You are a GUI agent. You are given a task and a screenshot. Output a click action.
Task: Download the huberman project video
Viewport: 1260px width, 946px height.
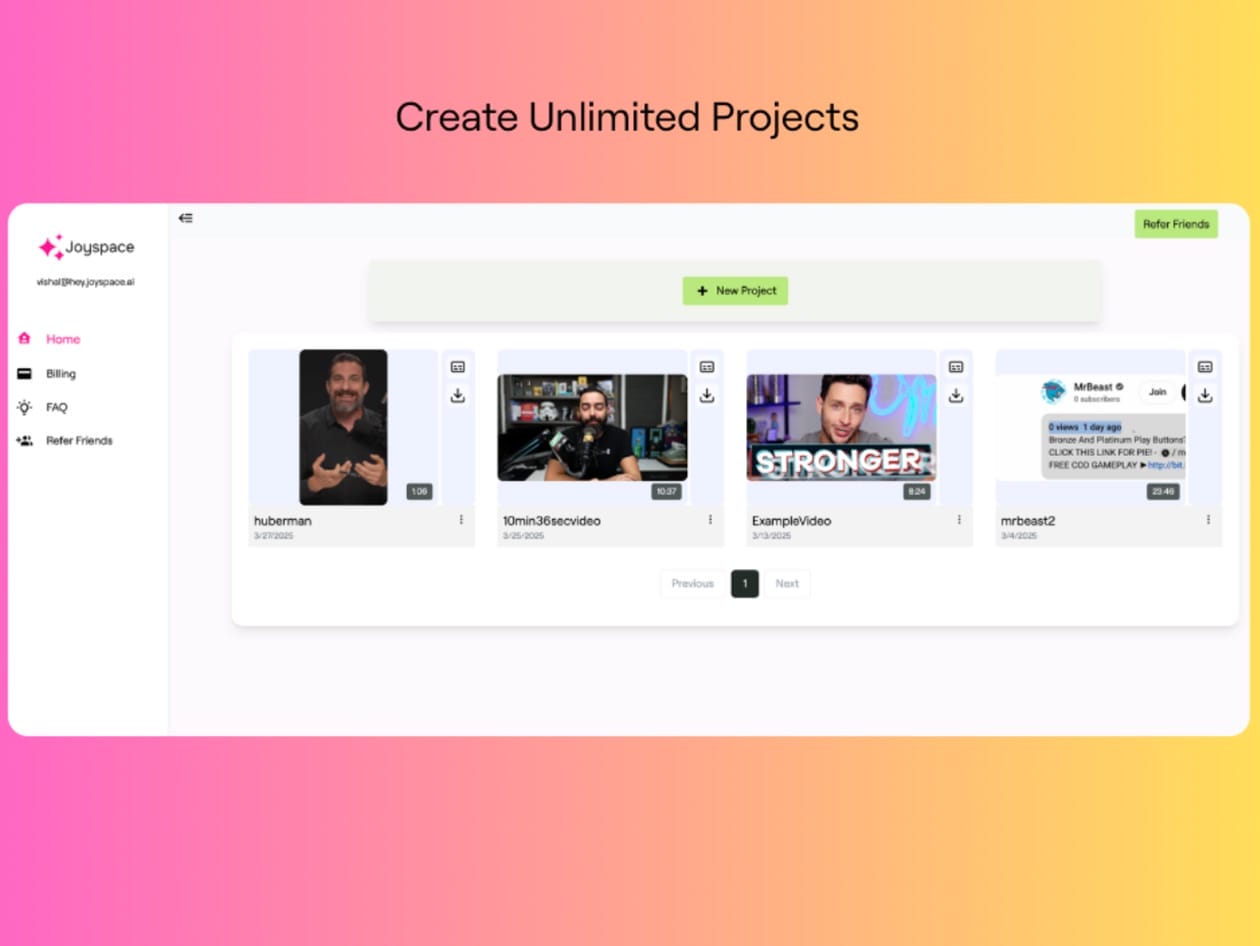click(458, 395)
